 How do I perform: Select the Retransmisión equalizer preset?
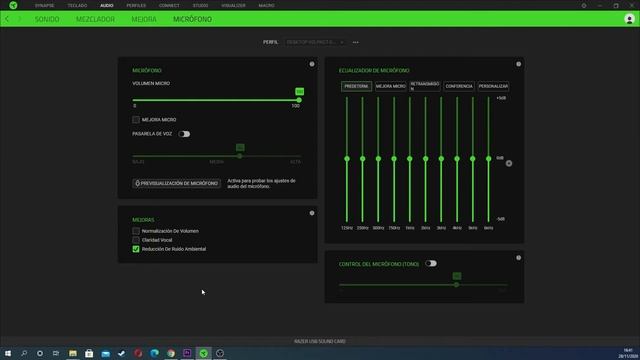pyautogui.click(x=425, y=86)
